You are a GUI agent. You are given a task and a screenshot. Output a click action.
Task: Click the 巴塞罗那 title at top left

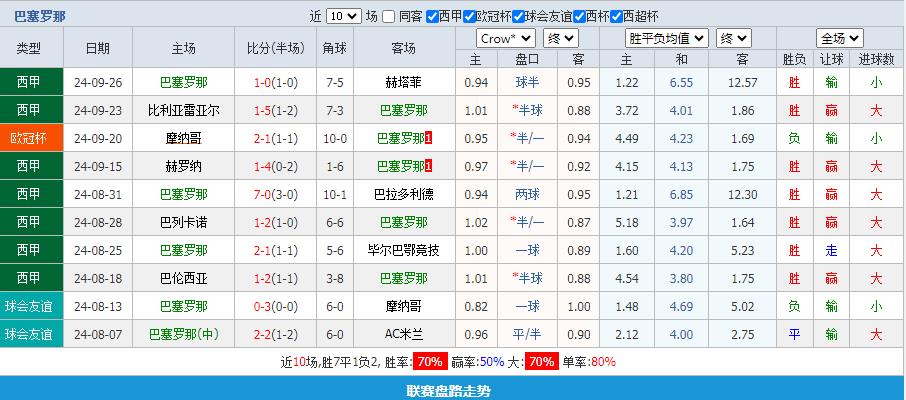(42, 16)
